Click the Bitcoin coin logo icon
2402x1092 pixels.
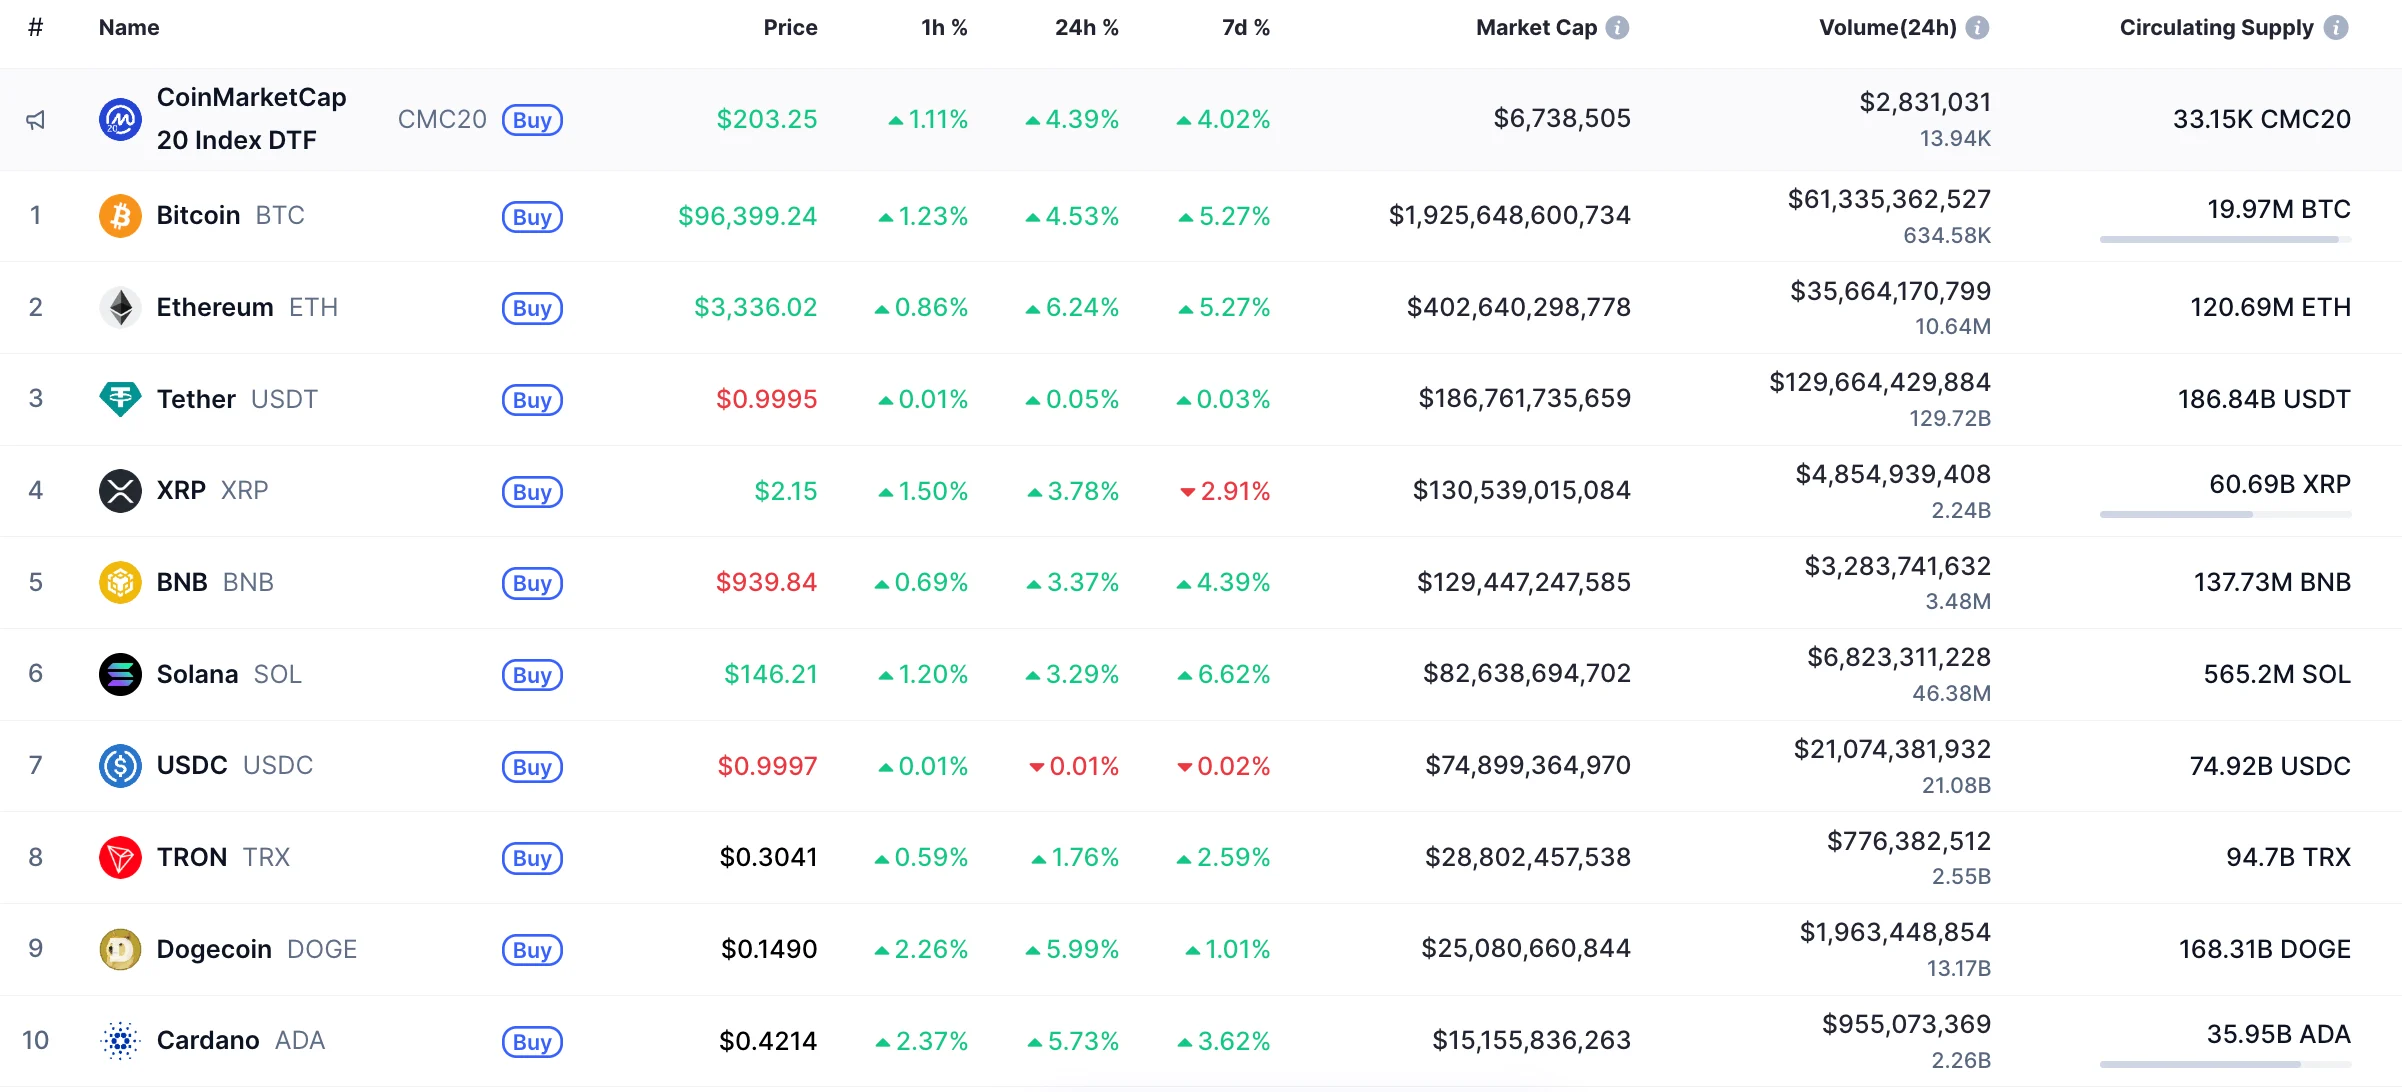[120, 216]
